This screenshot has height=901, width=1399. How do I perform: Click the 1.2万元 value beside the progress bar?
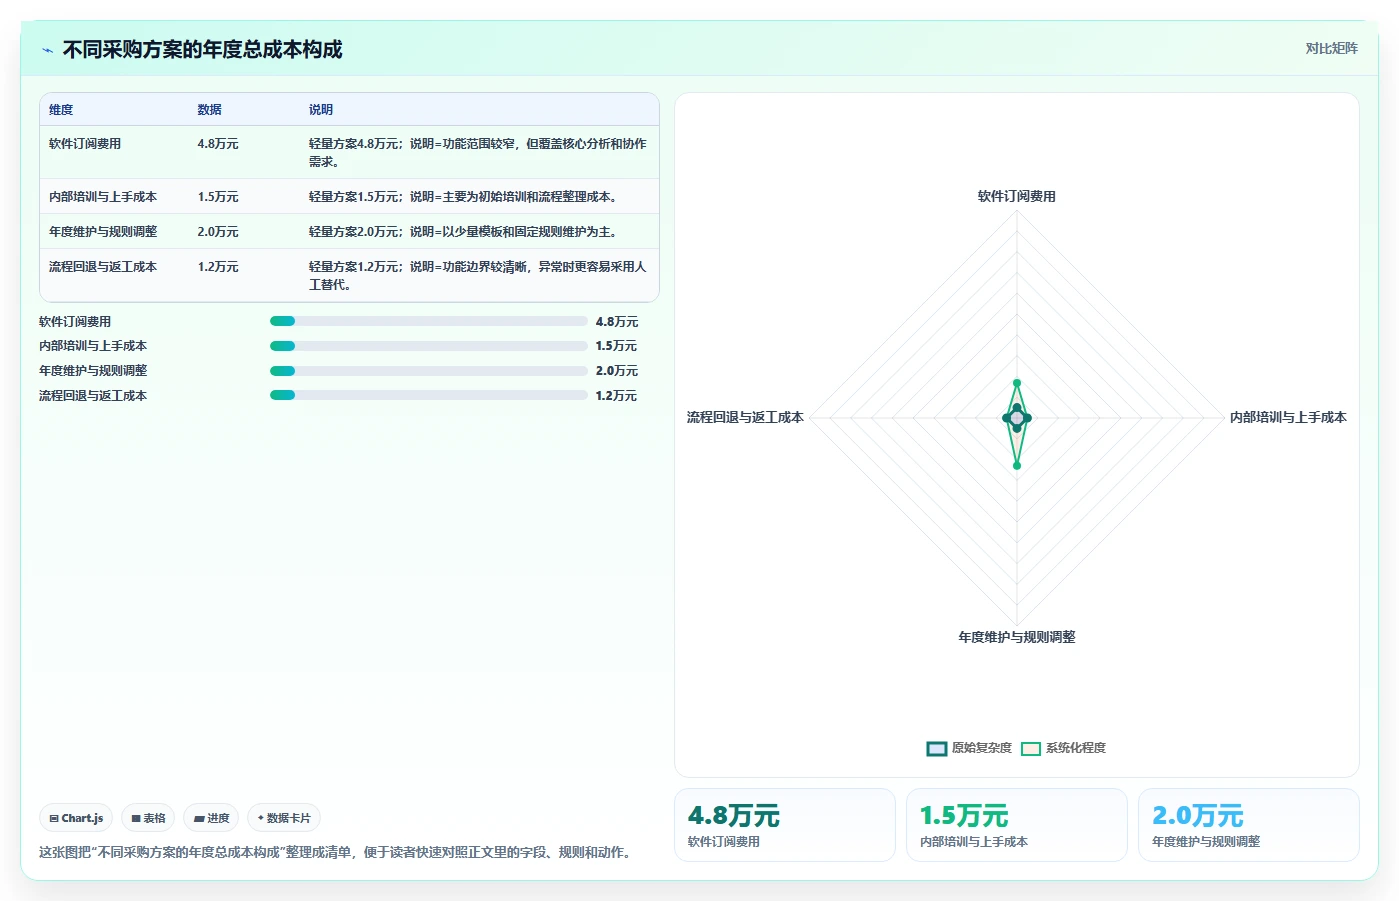(x=616, y=396)
